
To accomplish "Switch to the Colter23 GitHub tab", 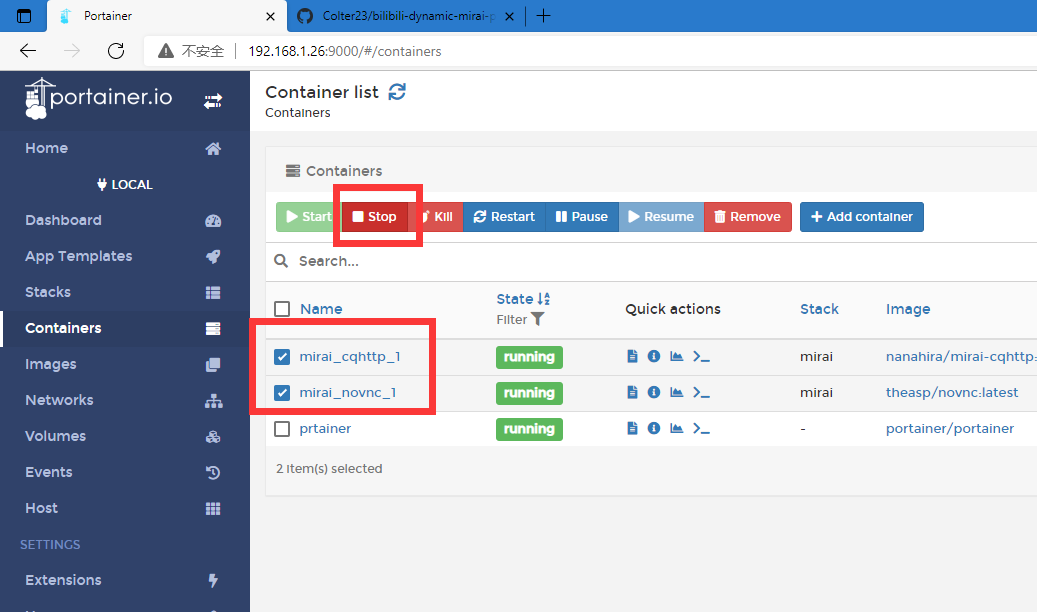I will pyautogui.click(x=406, y=16).
